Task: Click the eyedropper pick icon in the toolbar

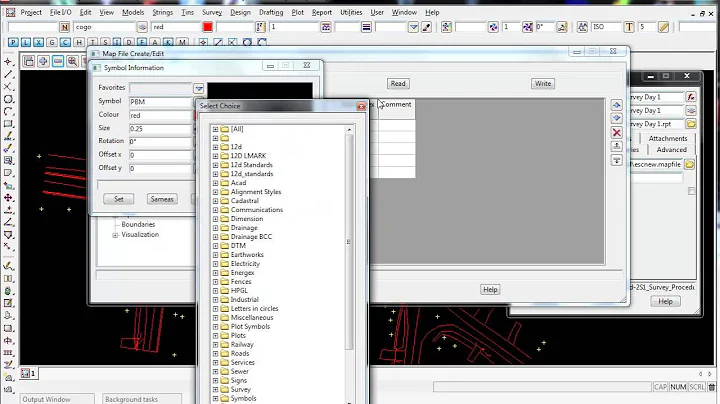Action: point(427,27)
